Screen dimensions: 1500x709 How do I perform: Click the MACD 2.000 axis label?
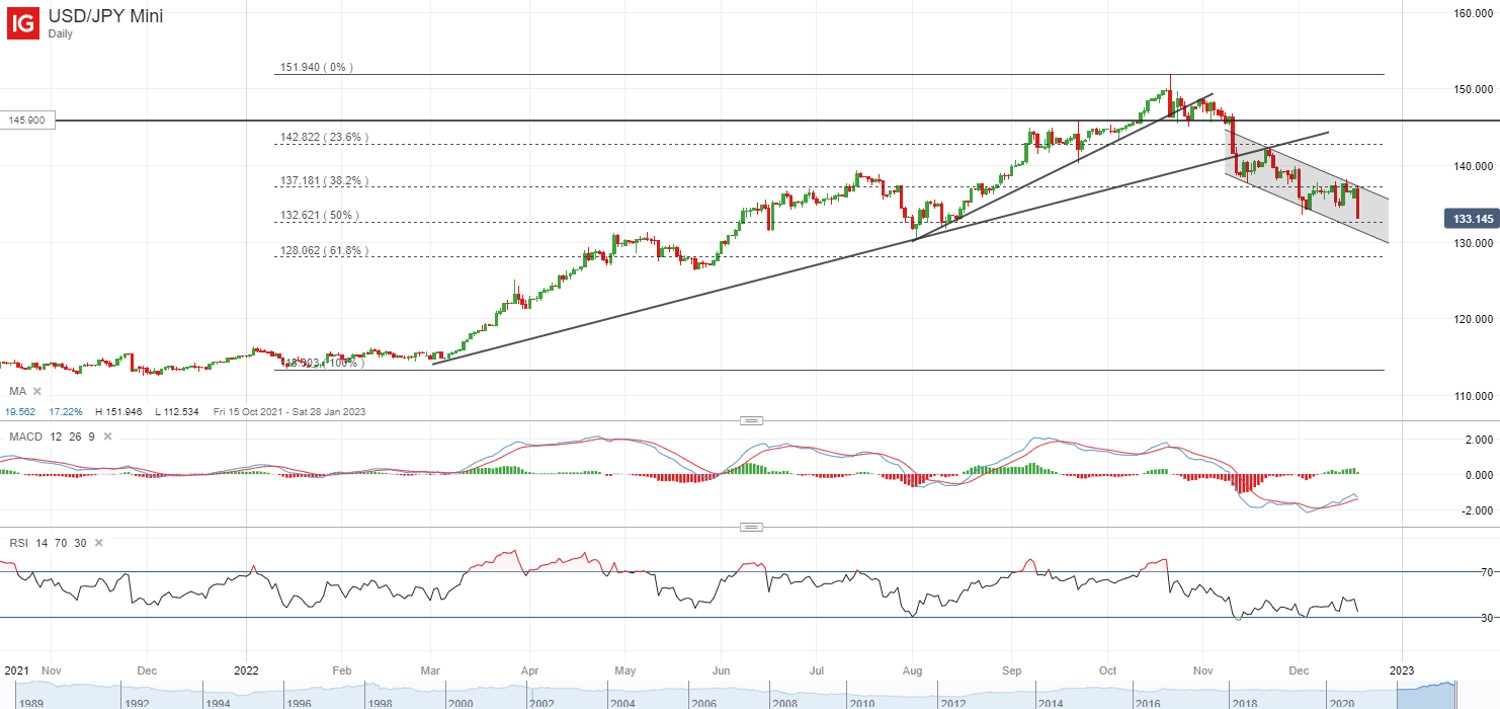1479,439
